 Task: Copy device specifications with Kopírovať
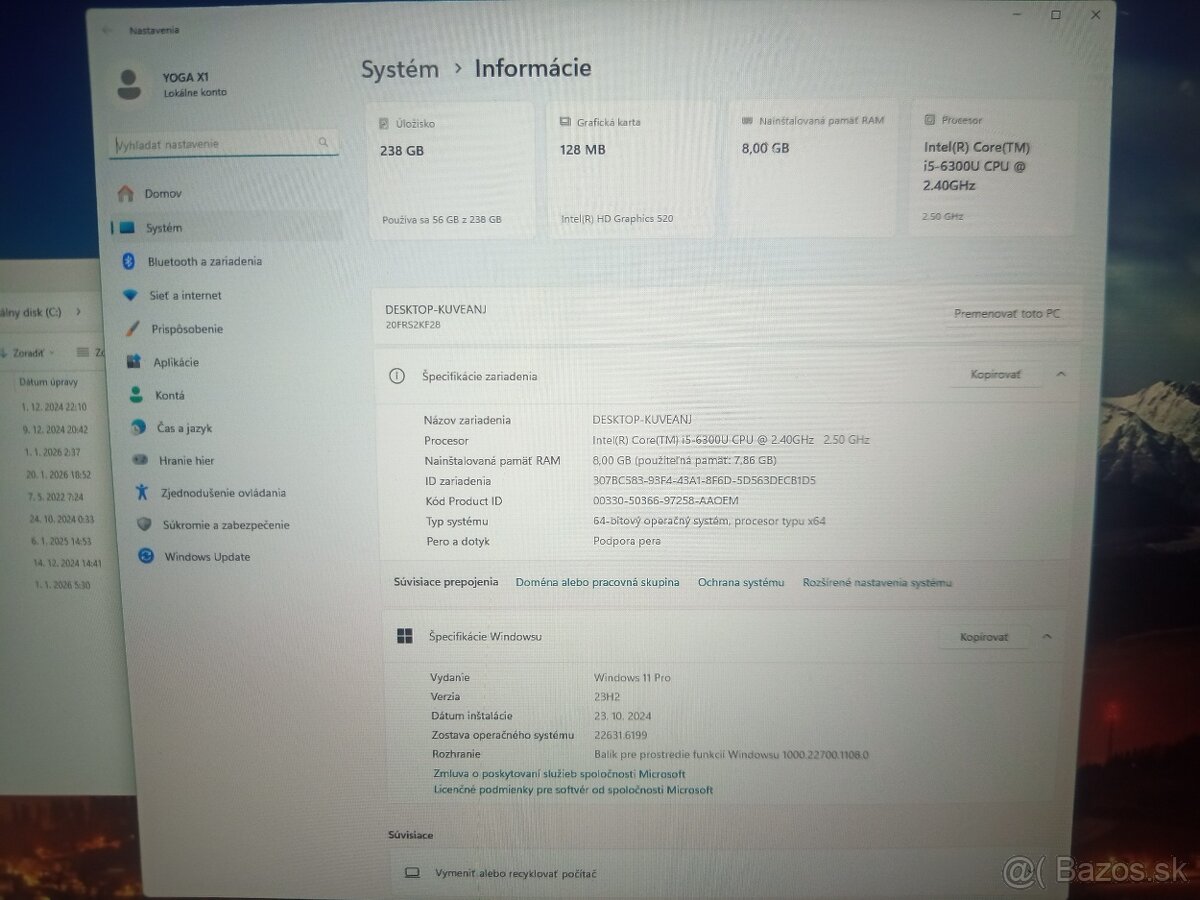click(995, 374)
